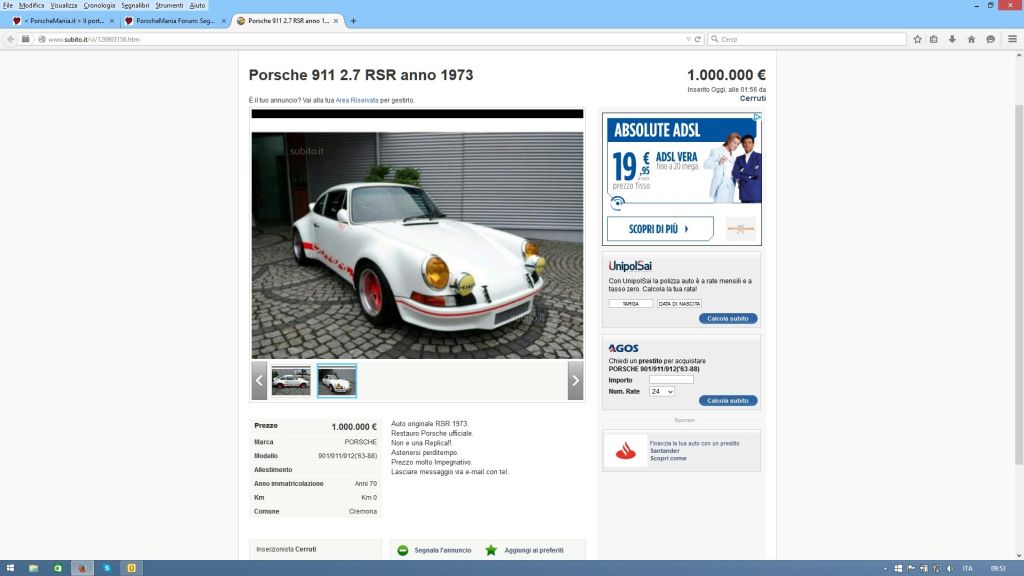Bookmark this page with the star icon

click(x=917, y=39)
